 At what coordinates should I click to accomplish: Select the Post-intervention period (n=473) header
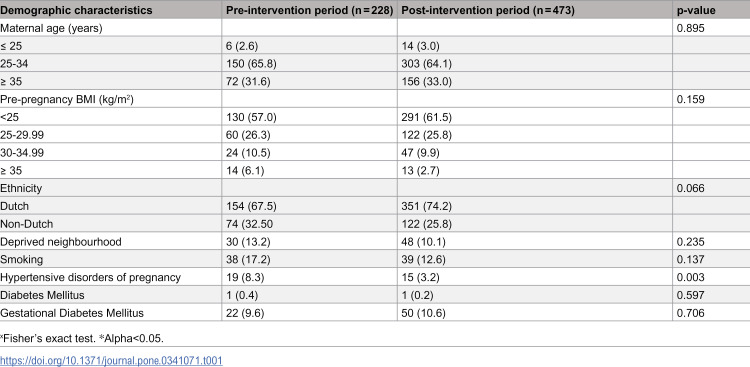[x=488, y=10]
